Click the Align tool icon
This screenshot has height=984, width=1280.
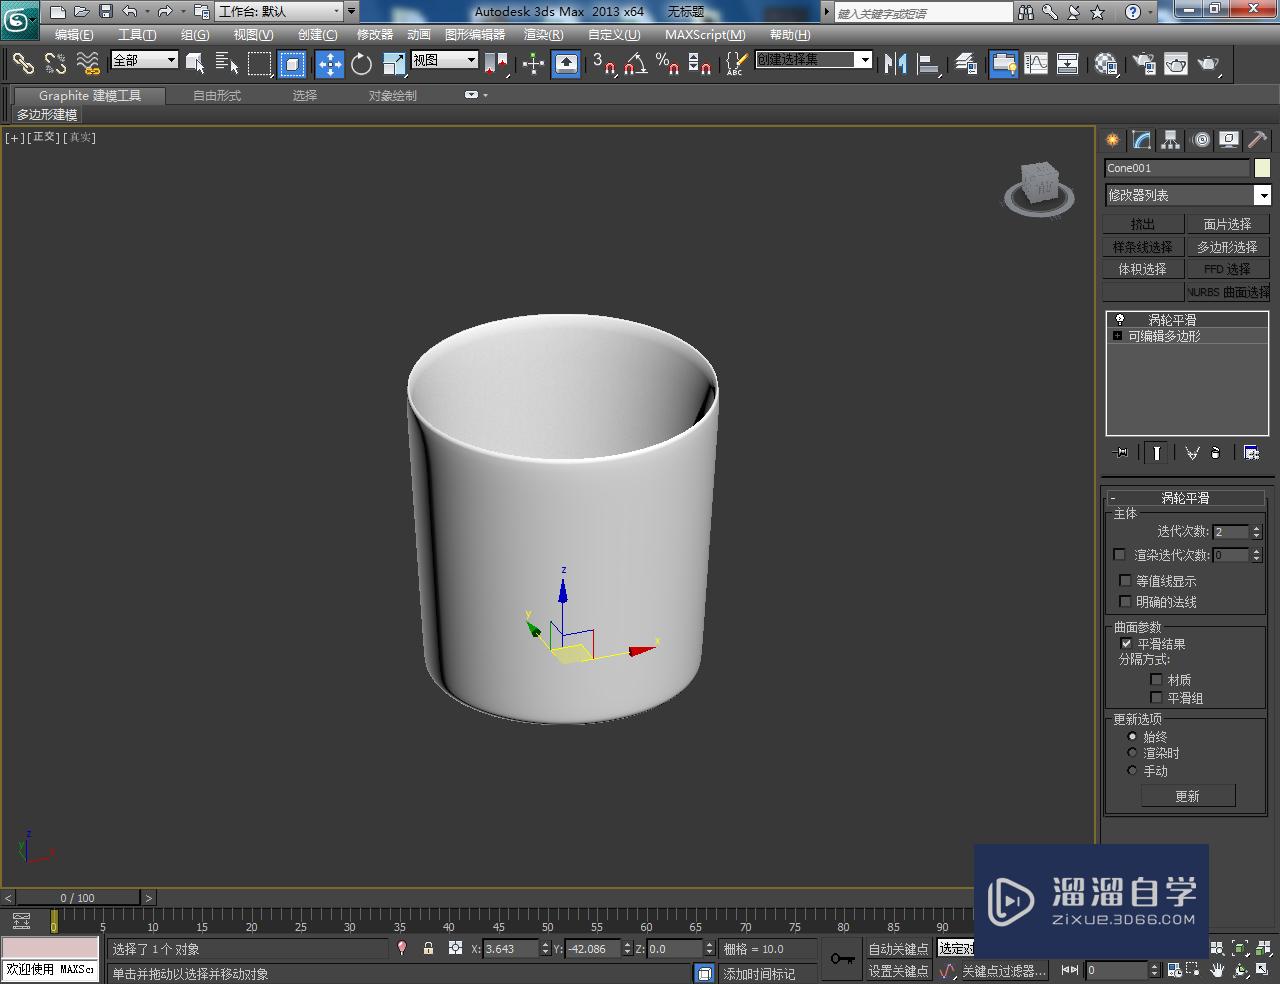[x=929, y=64]
